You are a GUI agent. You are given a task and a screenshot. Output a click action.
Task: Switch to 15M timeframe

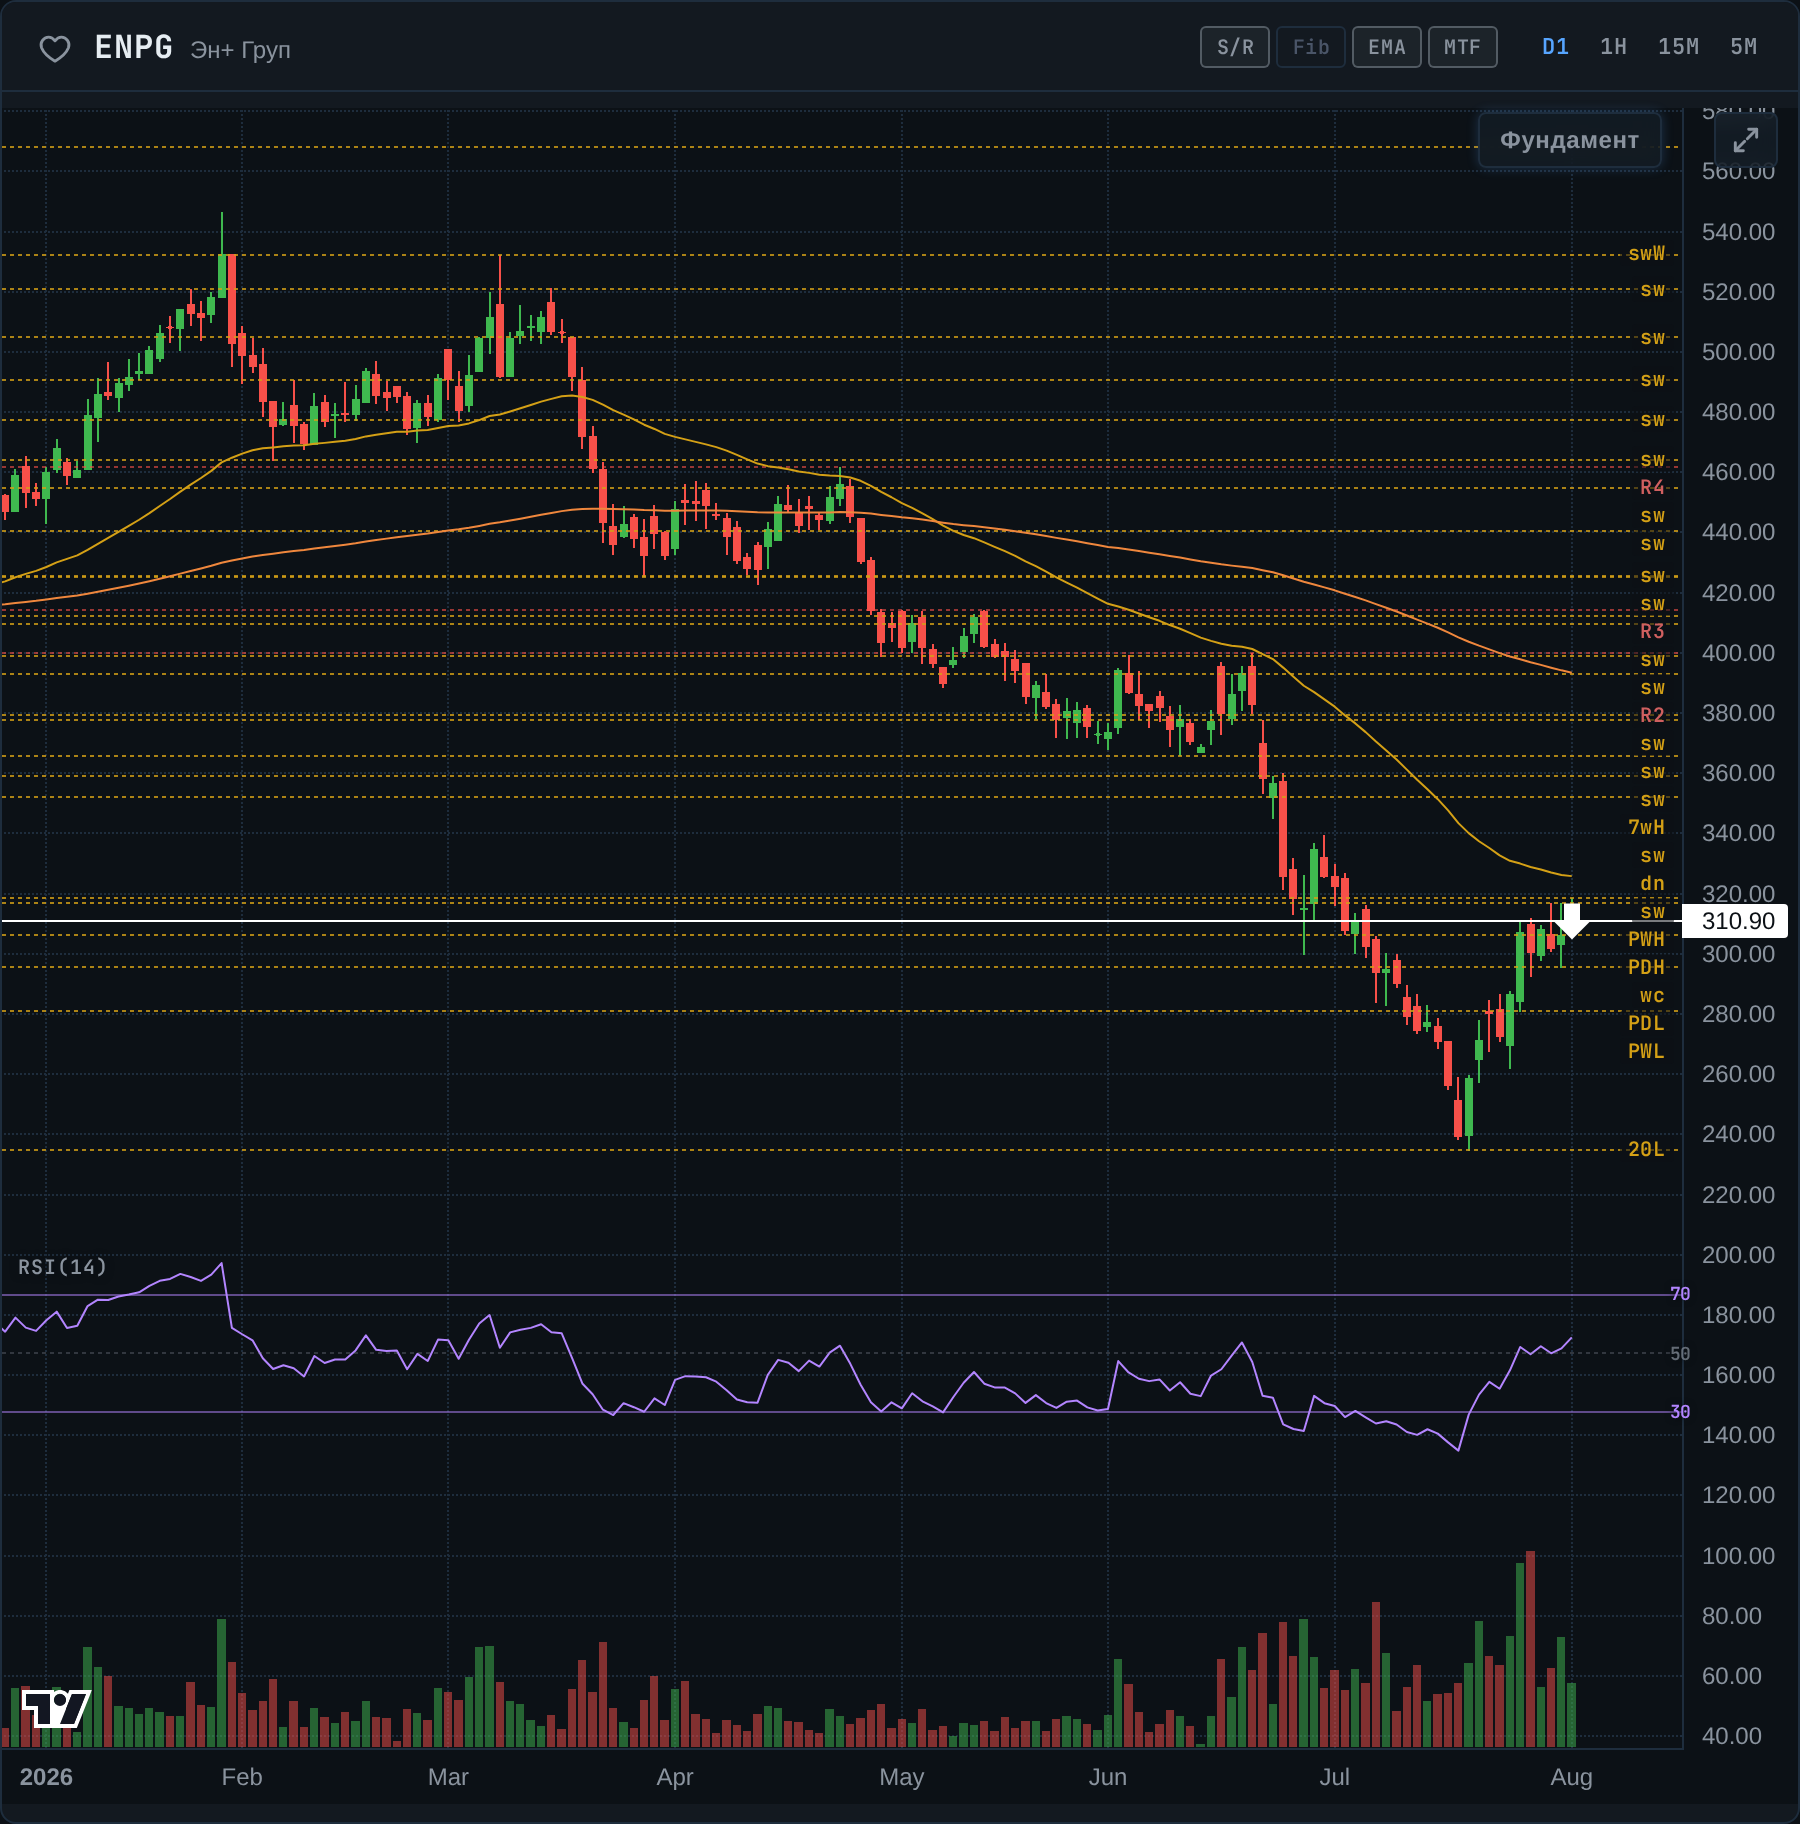(1678, 47)
